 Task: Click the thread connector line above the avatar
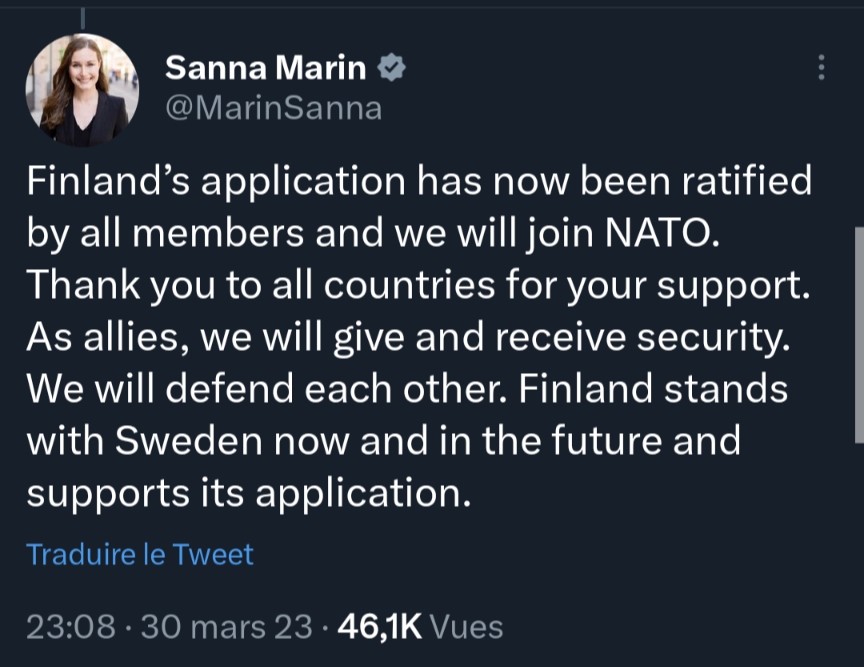pyautogui.click(x=82, y=17)
